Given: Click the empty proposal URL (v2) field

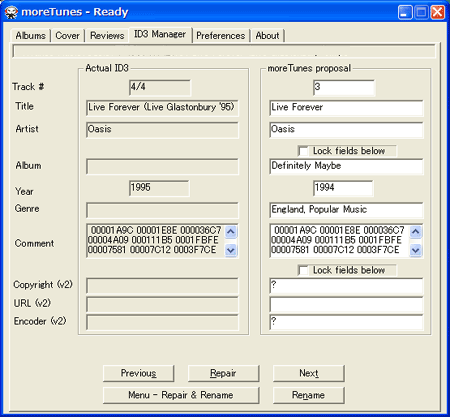Looking at the screenshot, I should [346, 305].
